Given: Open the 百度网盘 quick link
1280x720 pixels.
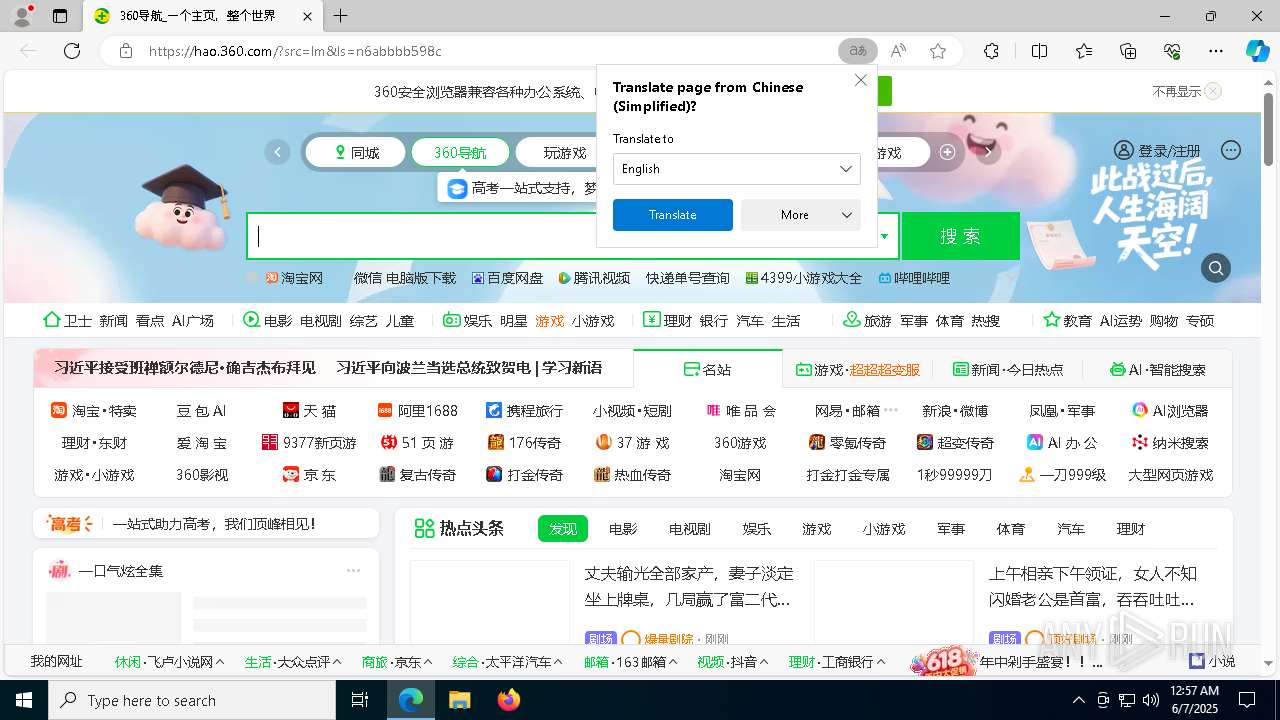Looking at the screenshot, I should (x=508, y=278).
